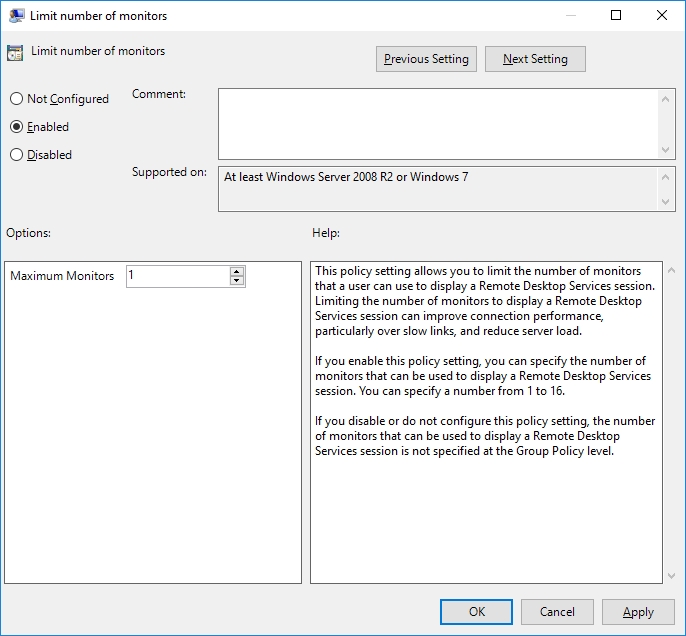Screen dimensions: 686x636
Task: Go to Previous Setting
Action: (426, 59)
